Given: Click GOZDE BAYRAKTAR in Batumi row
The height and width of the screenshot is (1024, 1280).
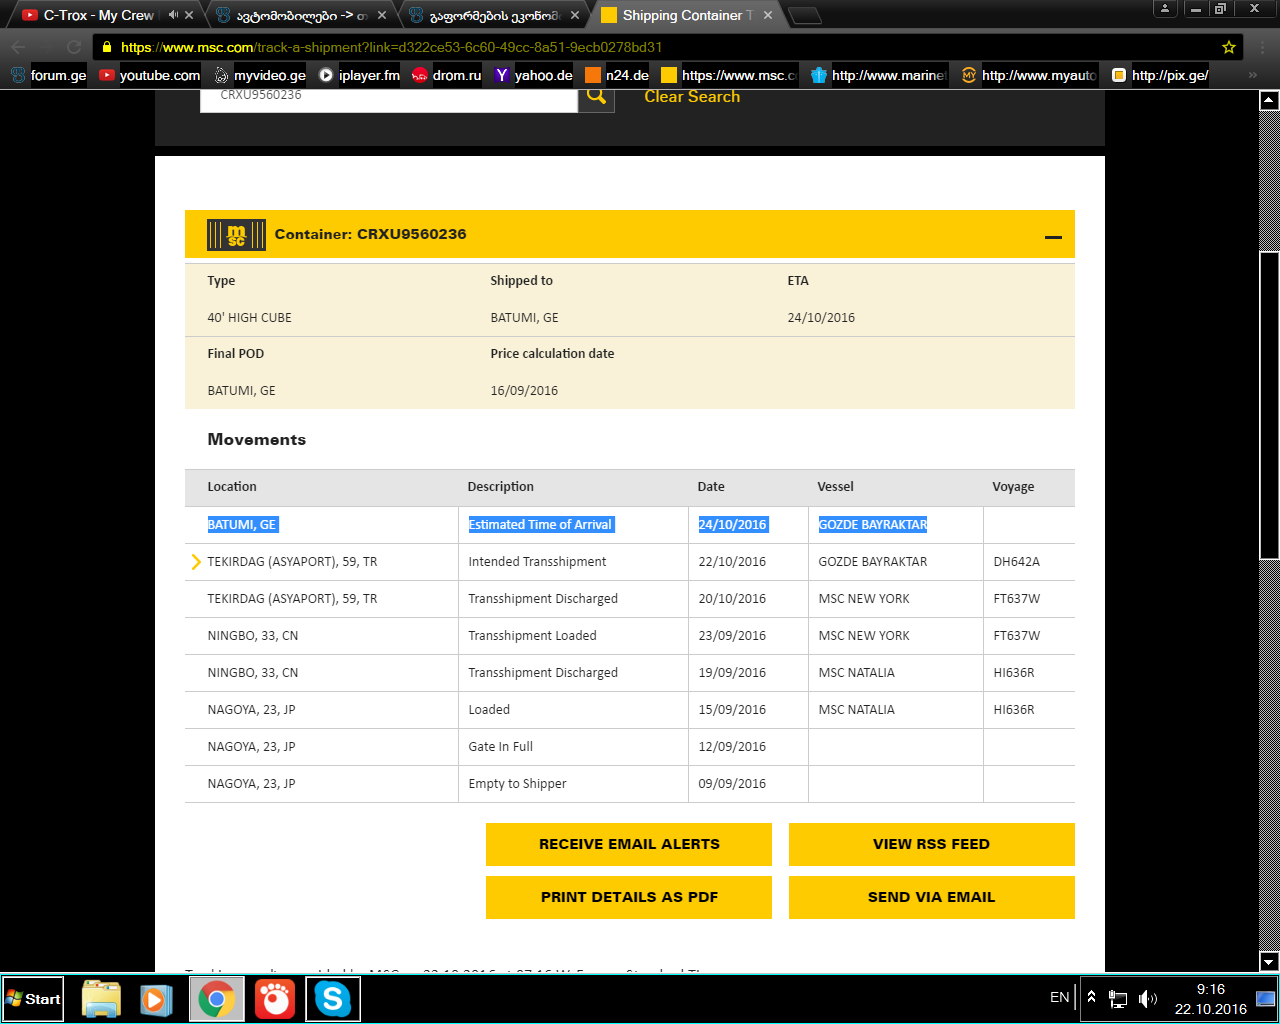Looking at the screenshot, I should click(873, 525).
